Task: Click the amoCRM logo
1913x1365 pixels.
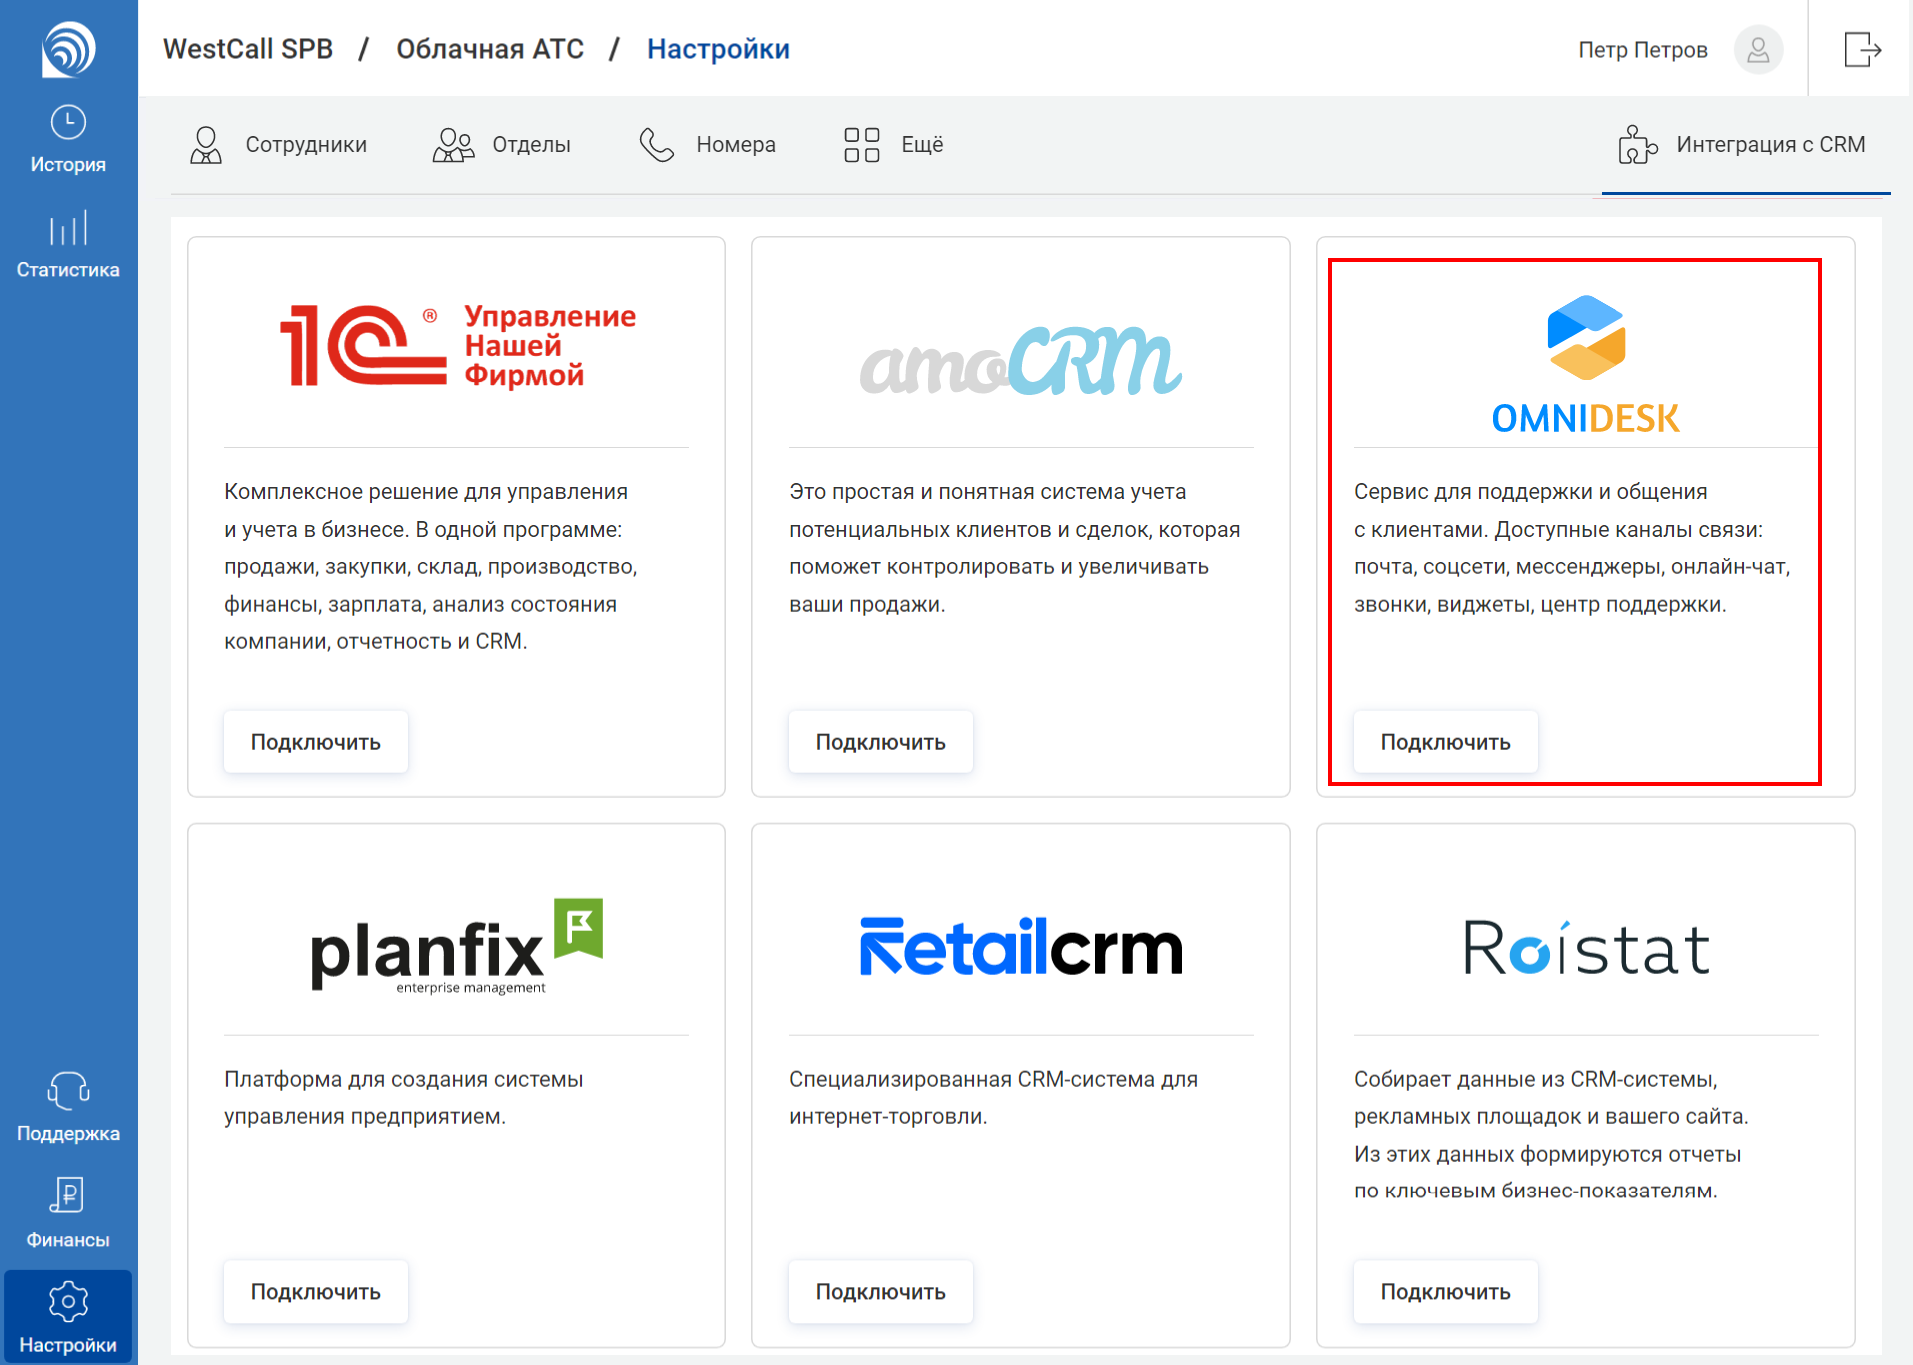Action: [x=1021, y=361]
